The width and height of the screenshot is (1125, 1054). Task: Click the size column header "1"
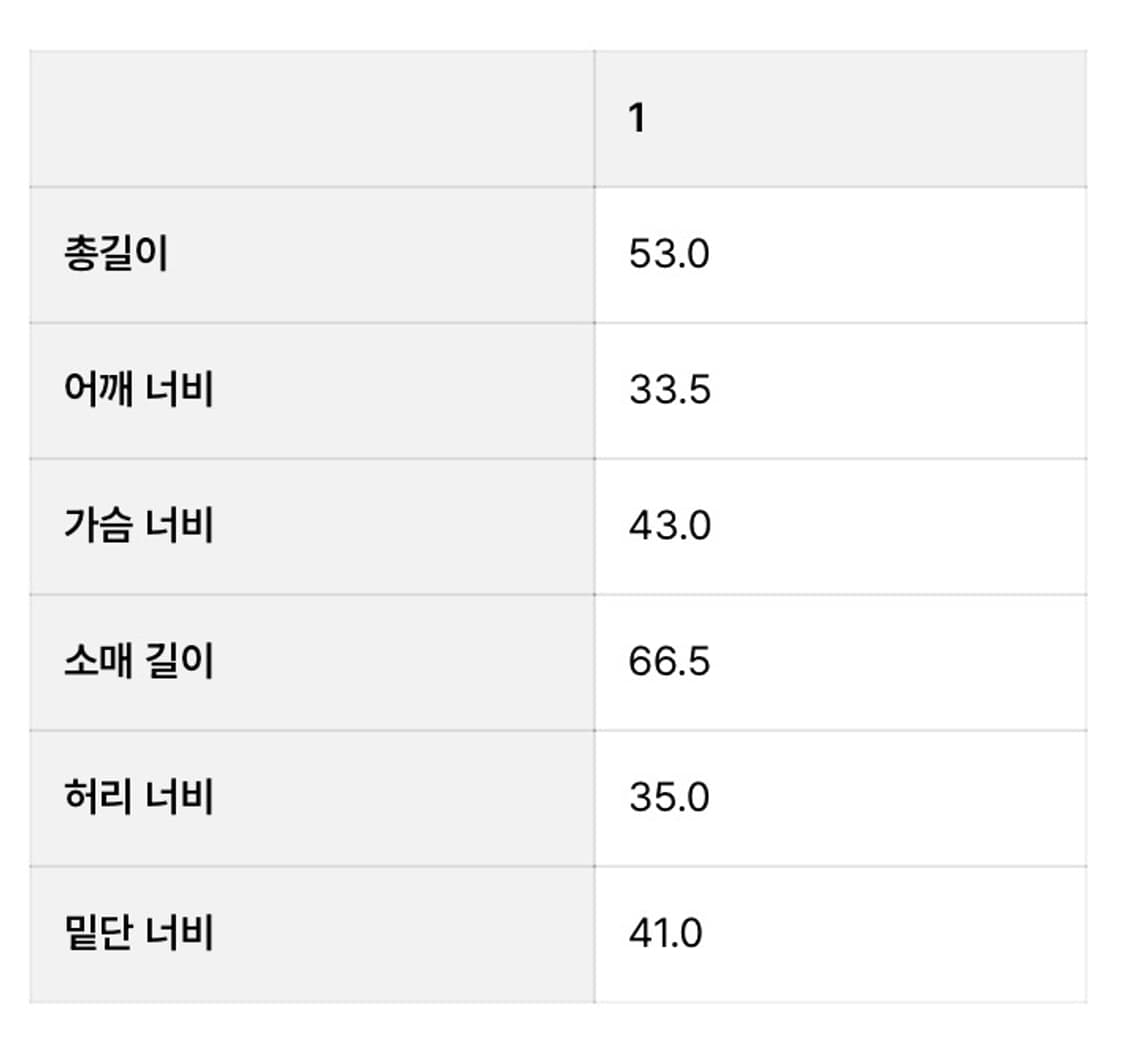[637, 119]
